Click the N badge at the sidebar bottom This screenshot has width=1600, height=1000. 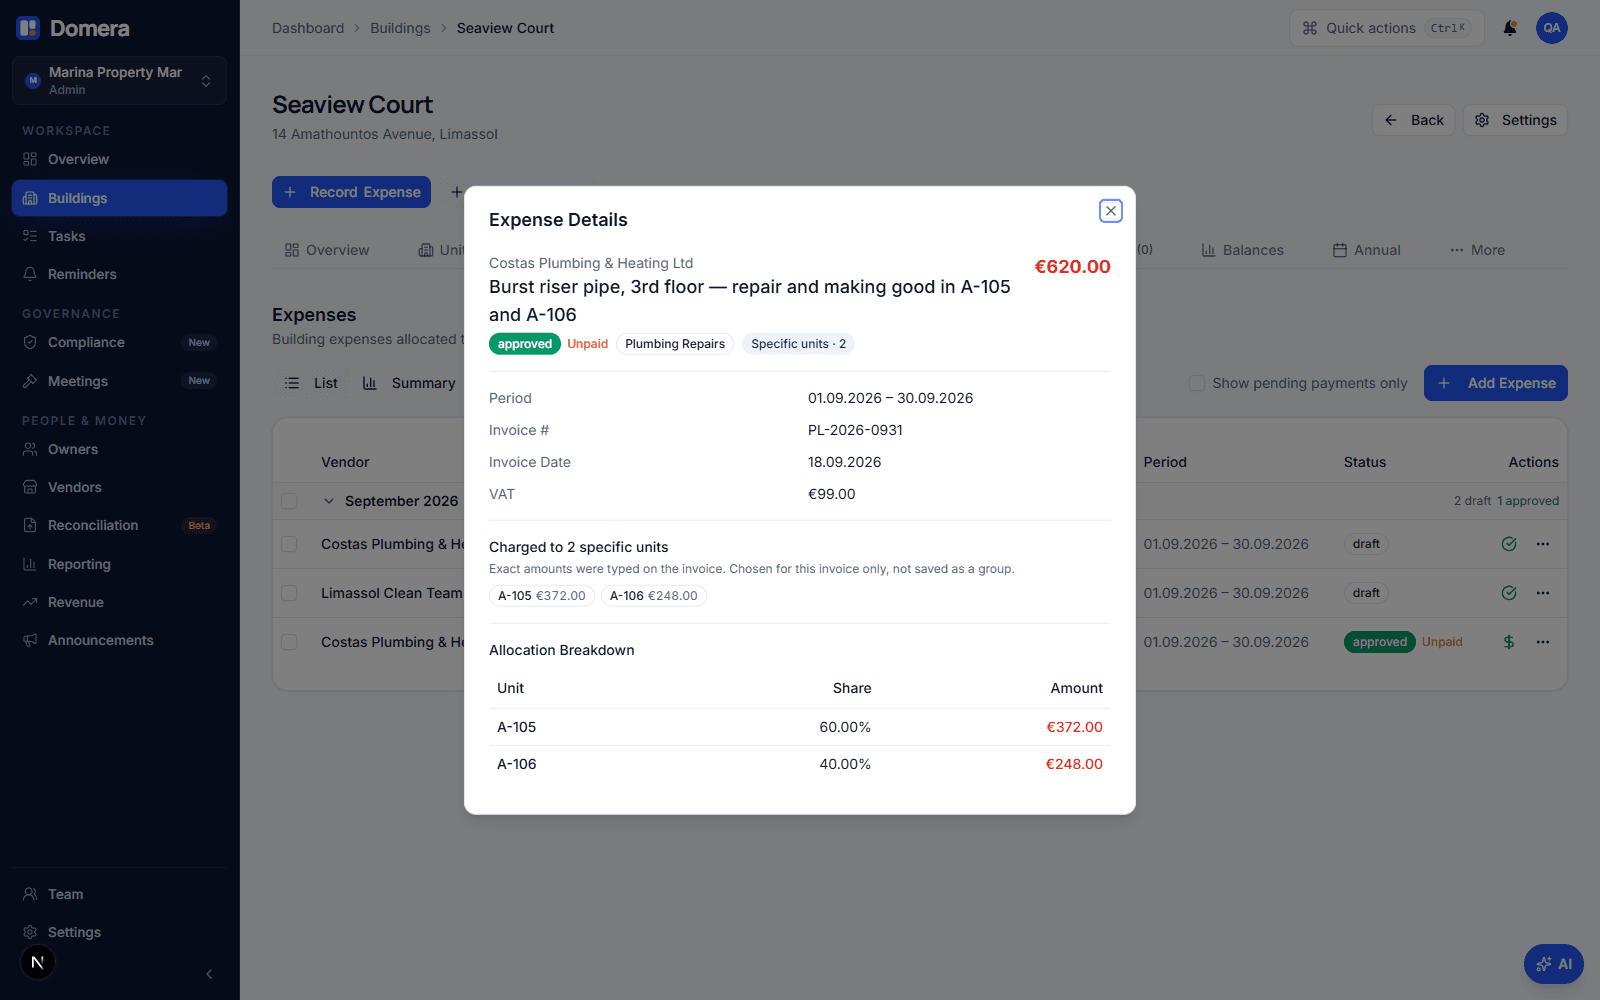[38, 962]
